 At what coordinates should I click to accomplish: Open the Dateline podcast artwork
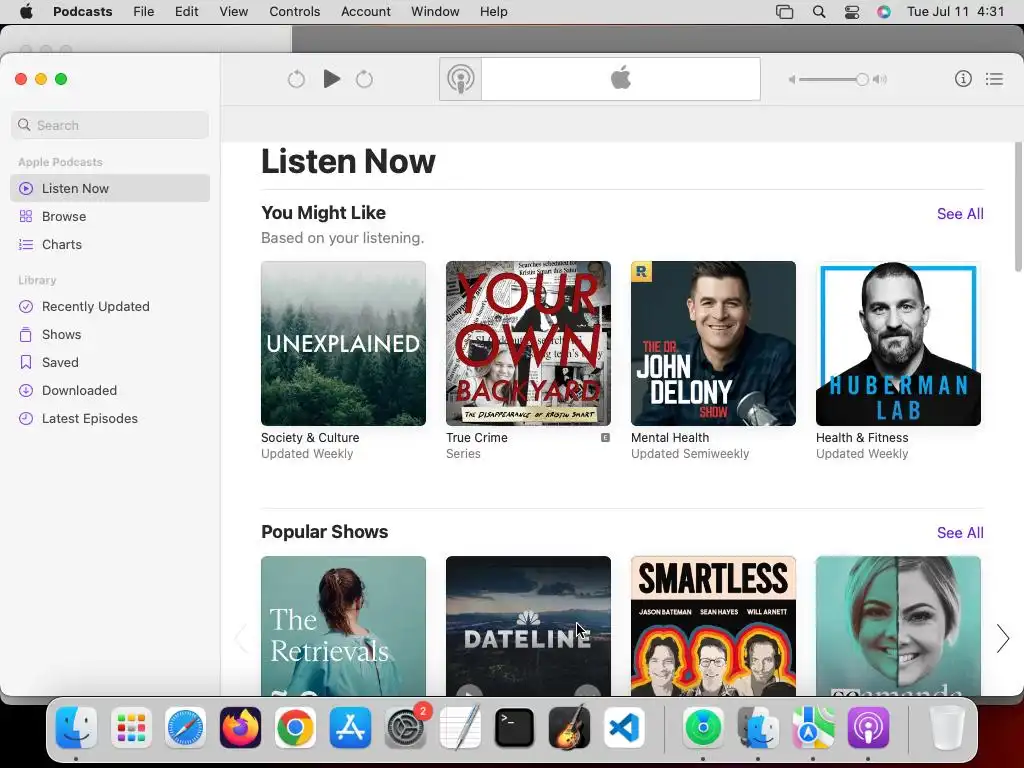pyautogui.click(x=528, y=626)
